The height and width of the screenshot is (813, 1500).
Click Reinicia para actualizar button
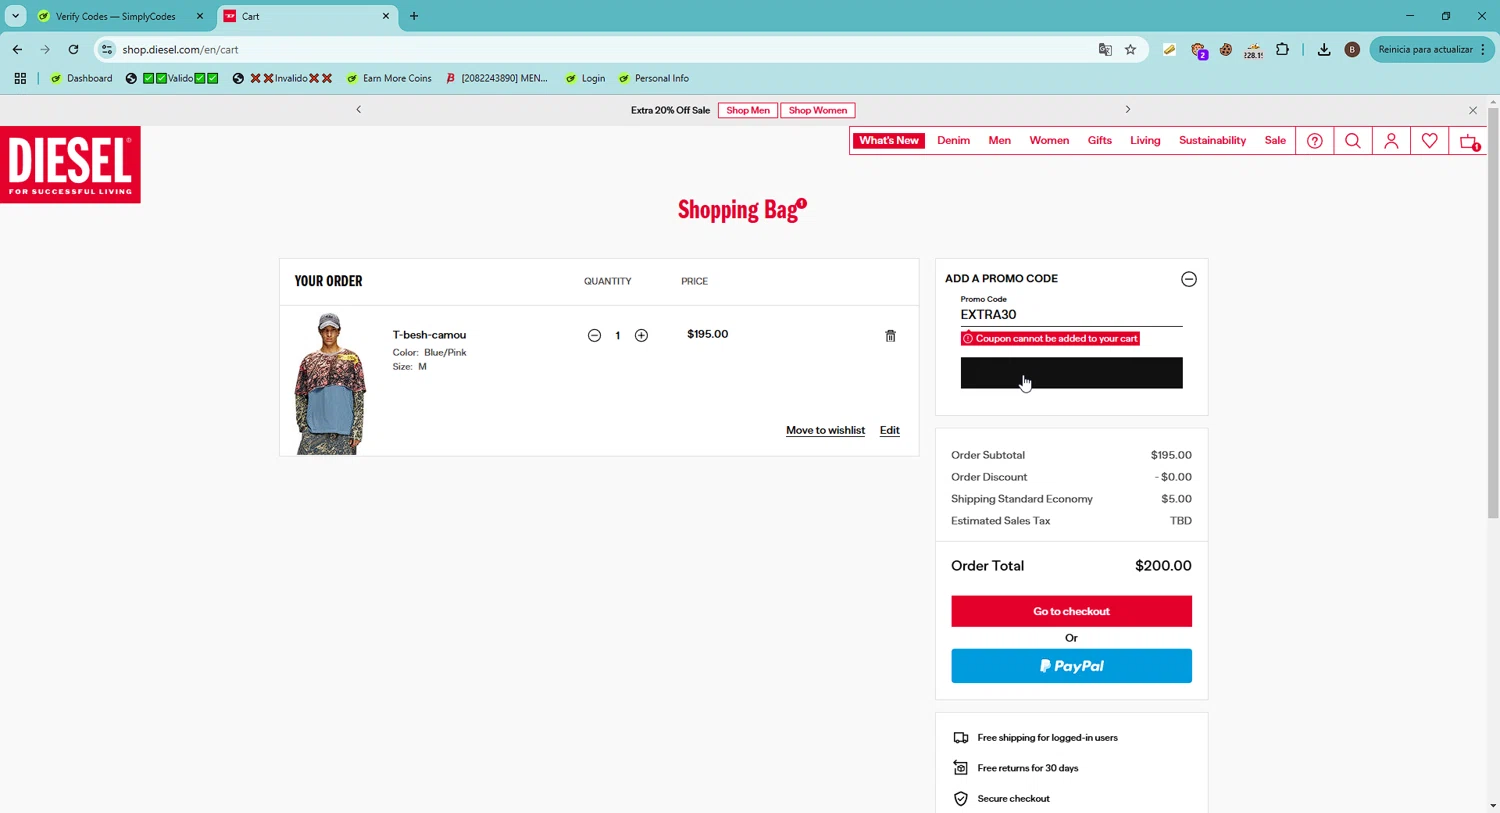(x=1431, y=49)
